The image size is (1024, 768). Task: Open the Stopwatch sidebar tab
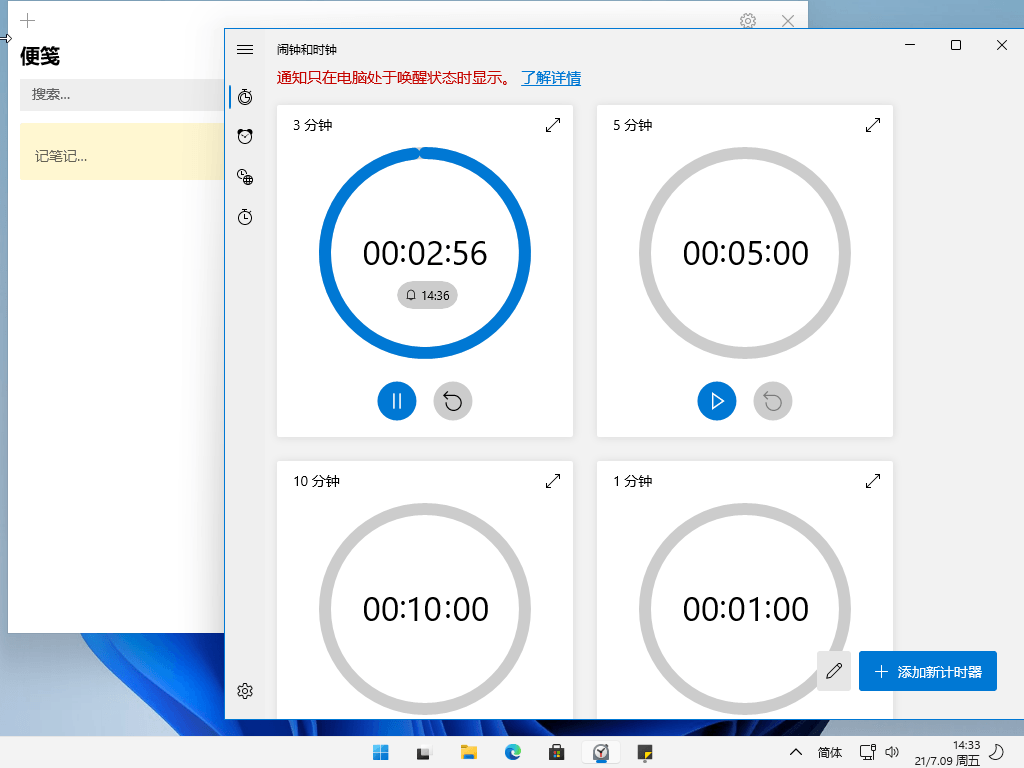tap(245, 217)
